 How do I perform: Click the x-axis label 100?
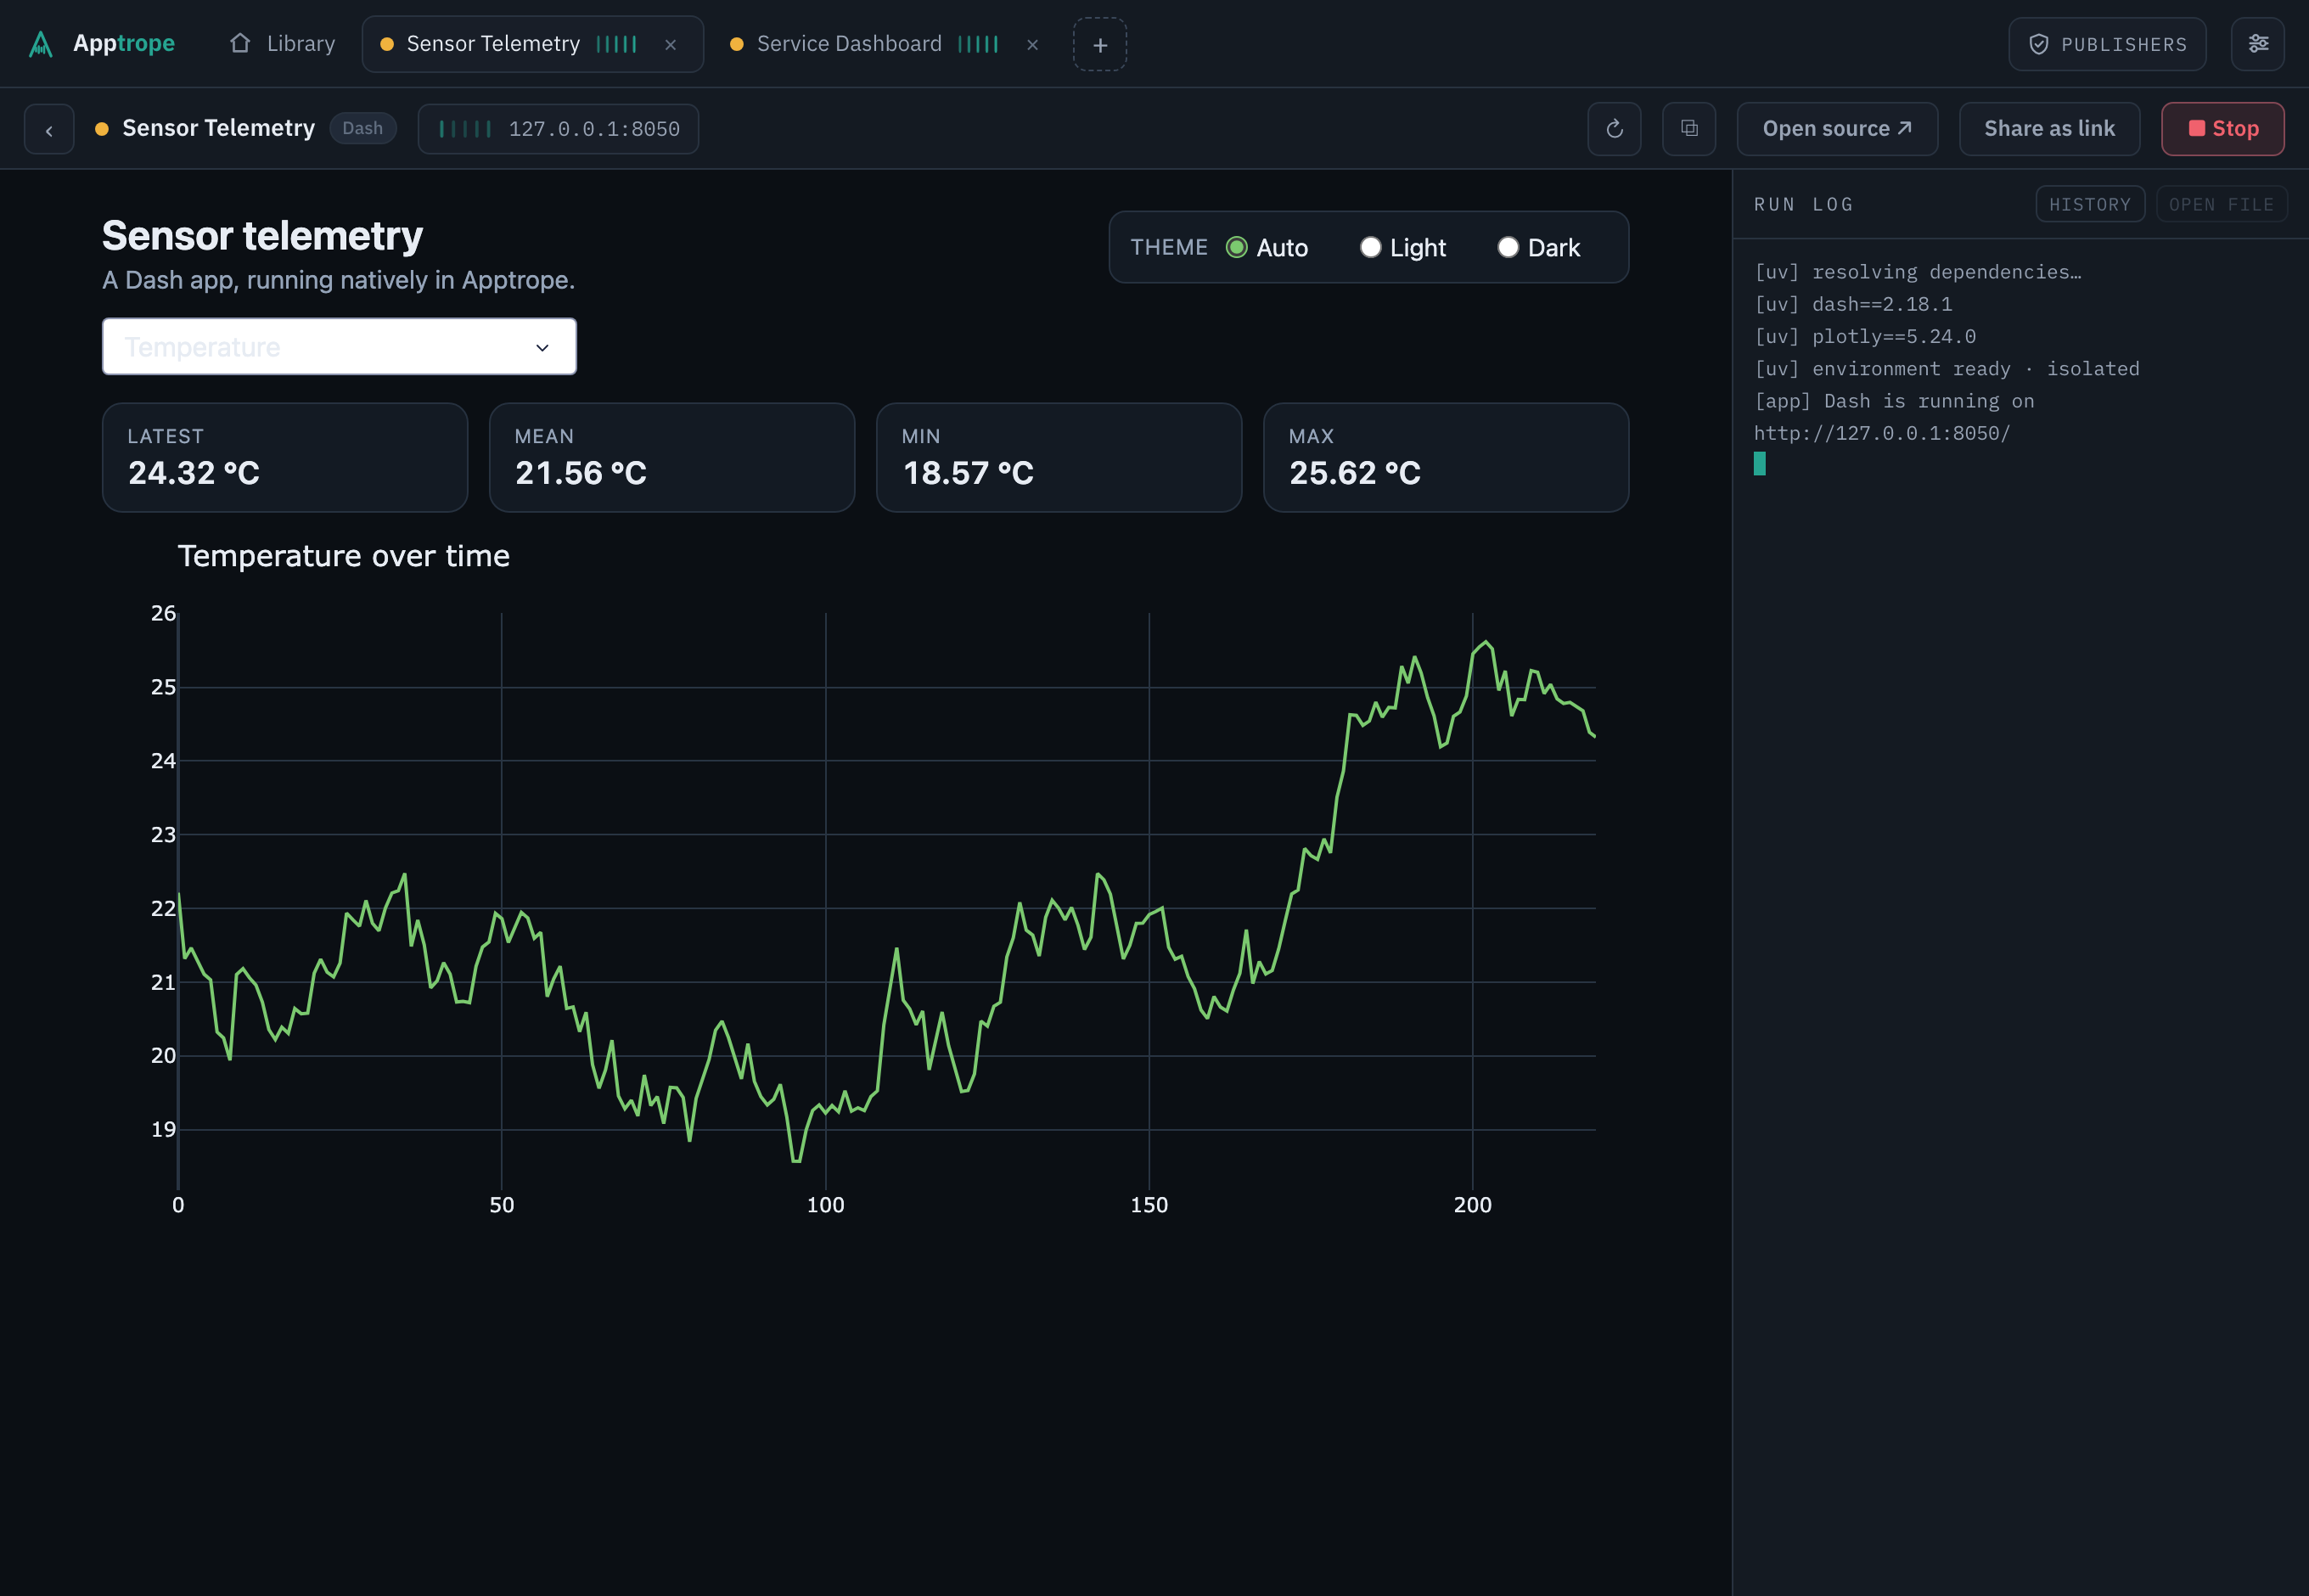pyautogui.click(x=825, y=1205)
